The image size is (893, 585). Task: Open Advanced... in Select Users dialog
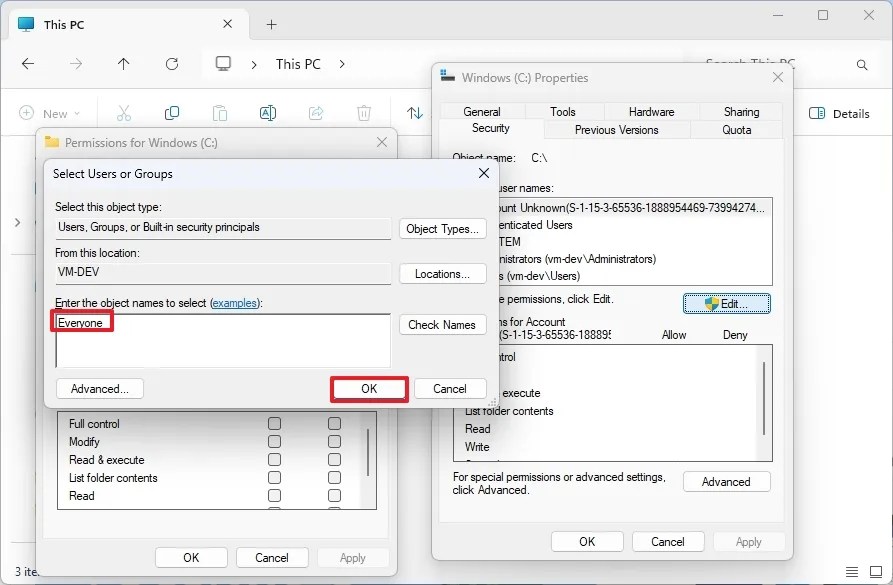(100, 389)
